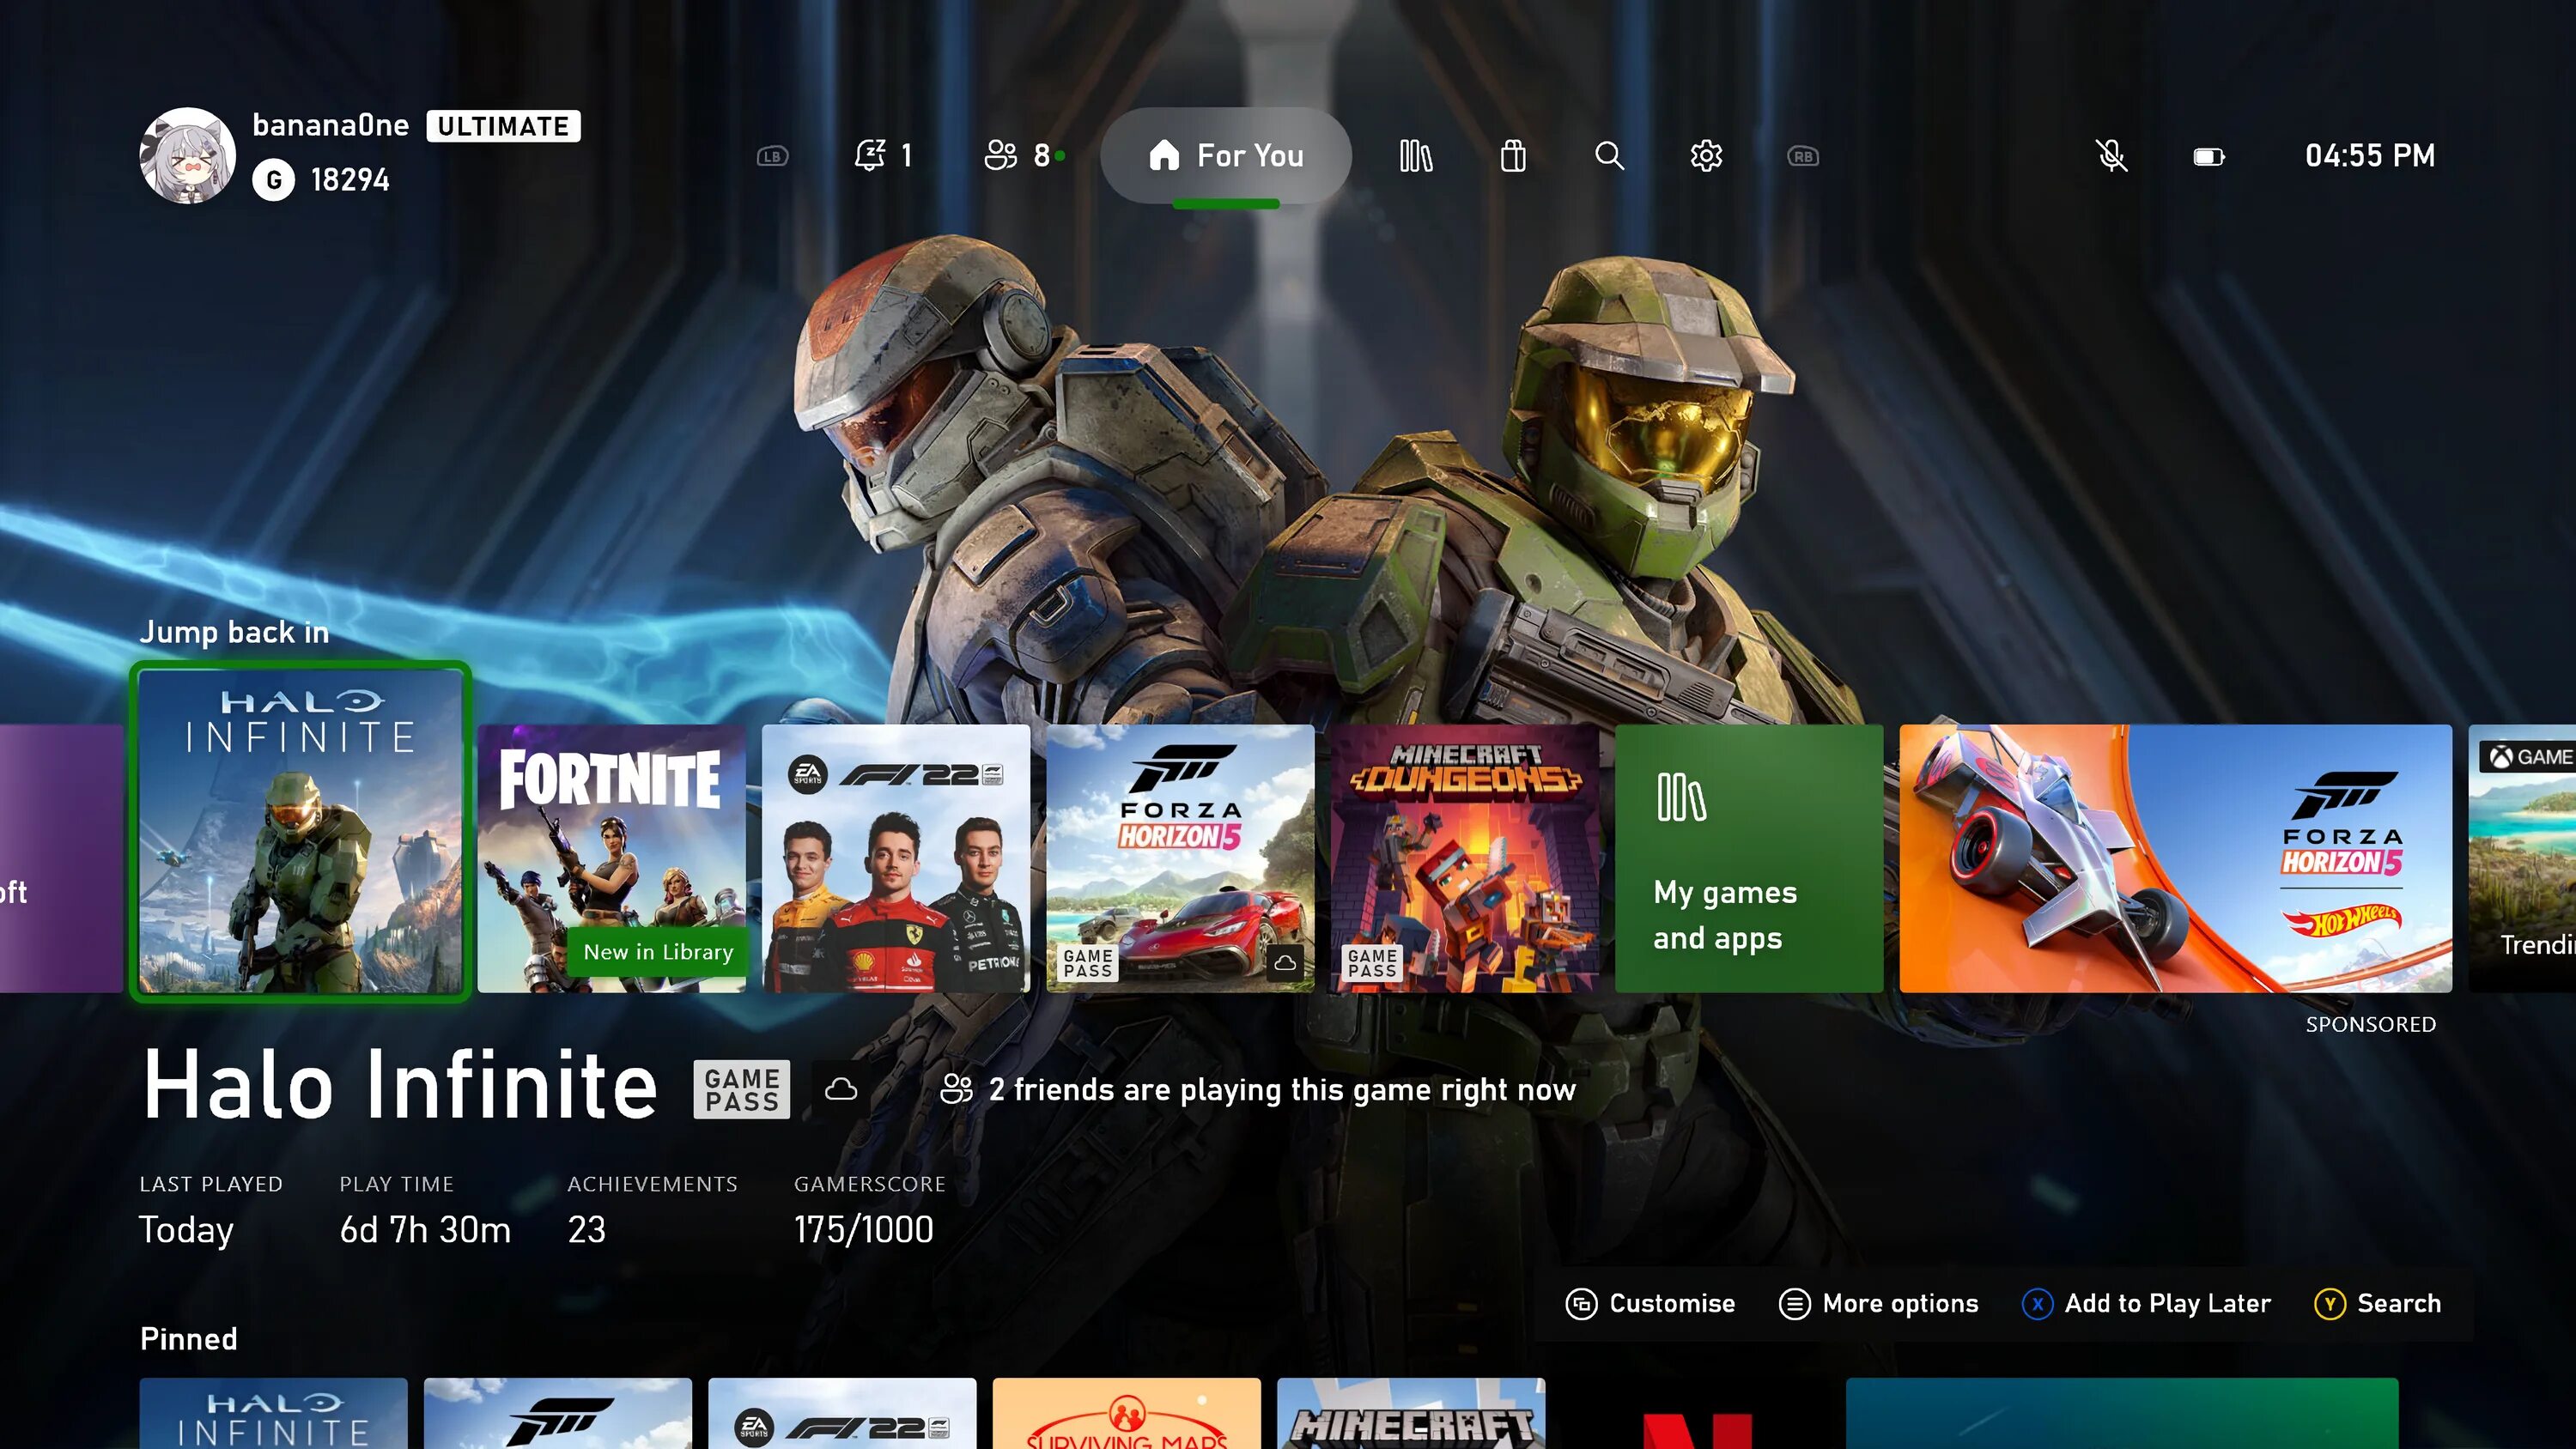Open More Options for Halo Infinite

pos(1879,1302)
